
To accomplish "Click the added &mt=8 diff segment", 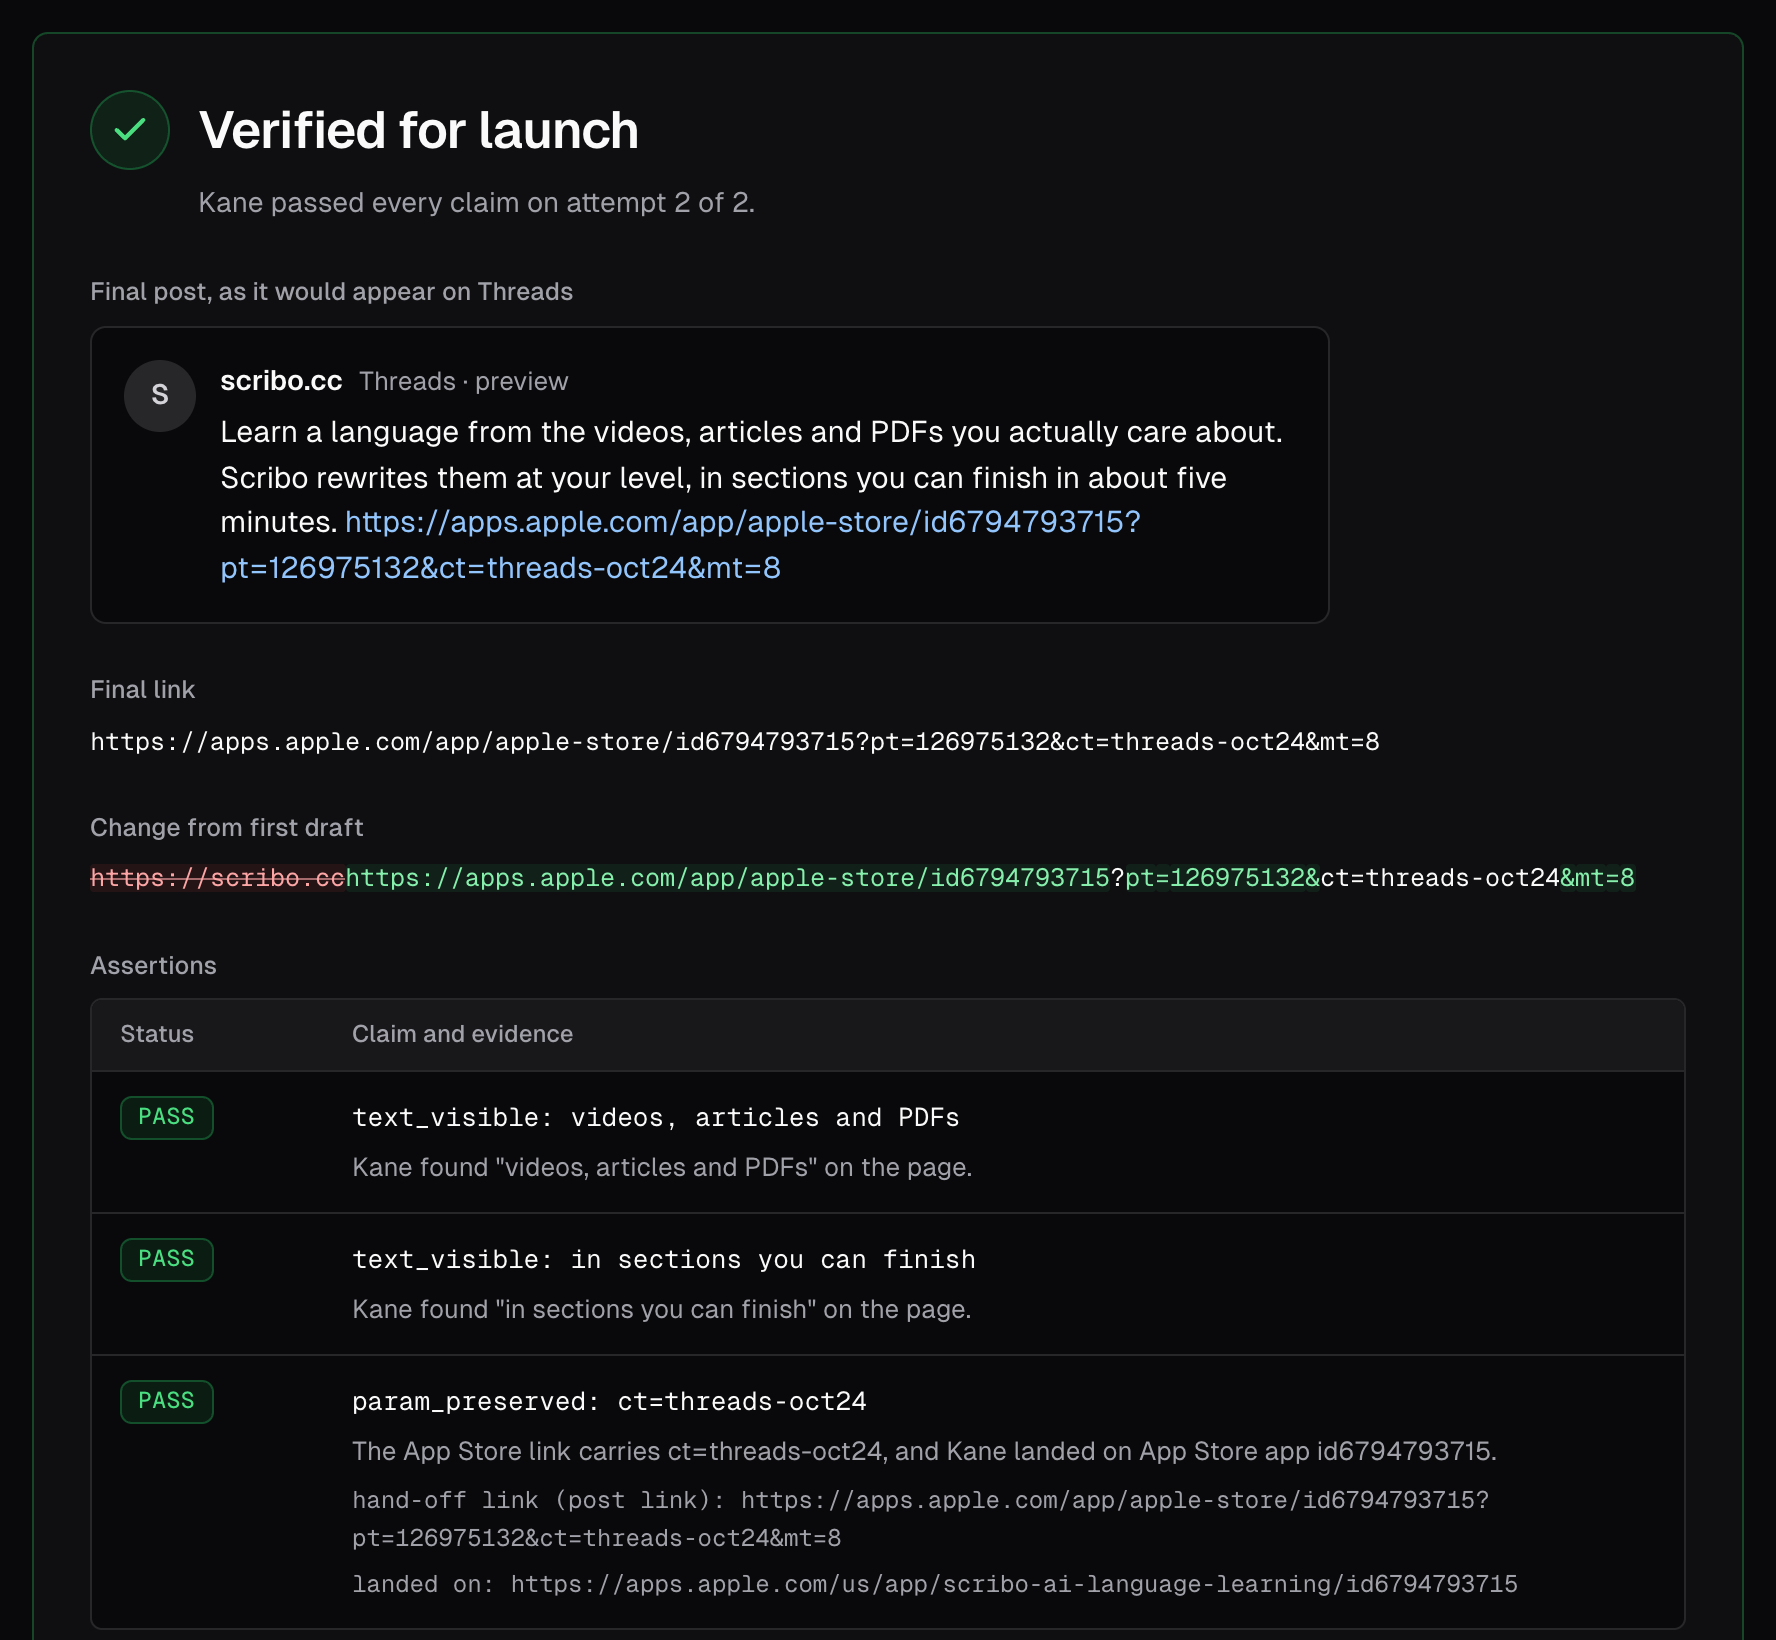I will tap(1598, 878).
